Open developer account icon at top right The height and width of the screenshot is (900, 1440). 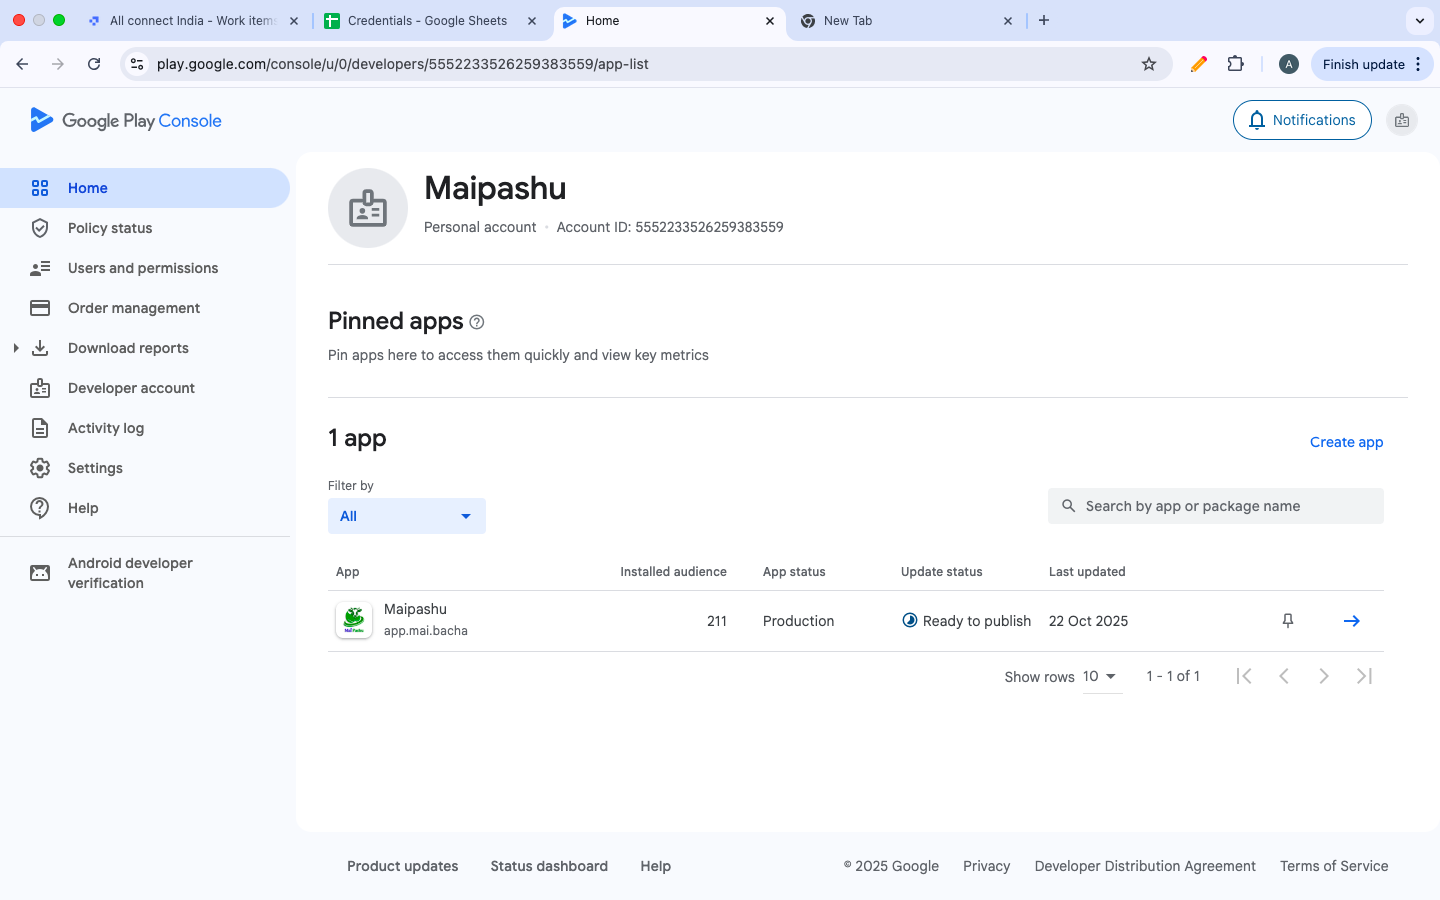(x=1402, y=120)
